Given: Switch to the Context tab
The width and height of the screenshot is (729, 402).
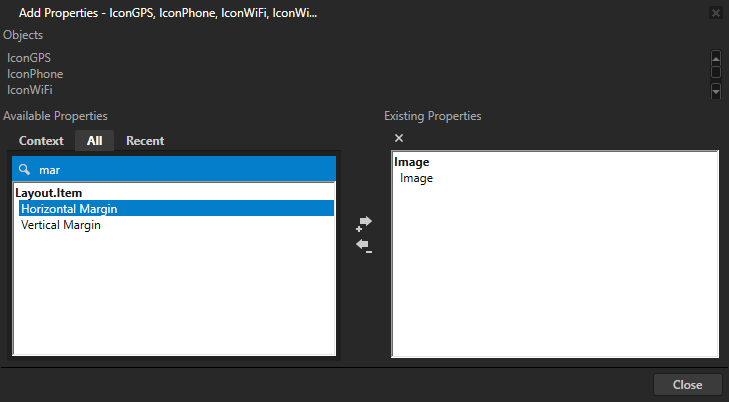Looking at the screenshot, I should pyautogui.click(x=41, y=141).
